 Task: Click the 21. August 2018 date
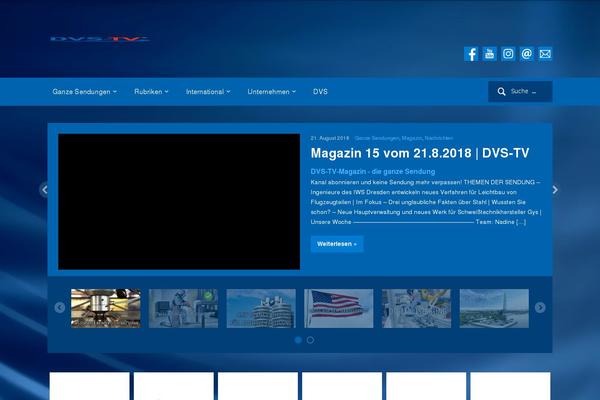(x=330, y=138)
